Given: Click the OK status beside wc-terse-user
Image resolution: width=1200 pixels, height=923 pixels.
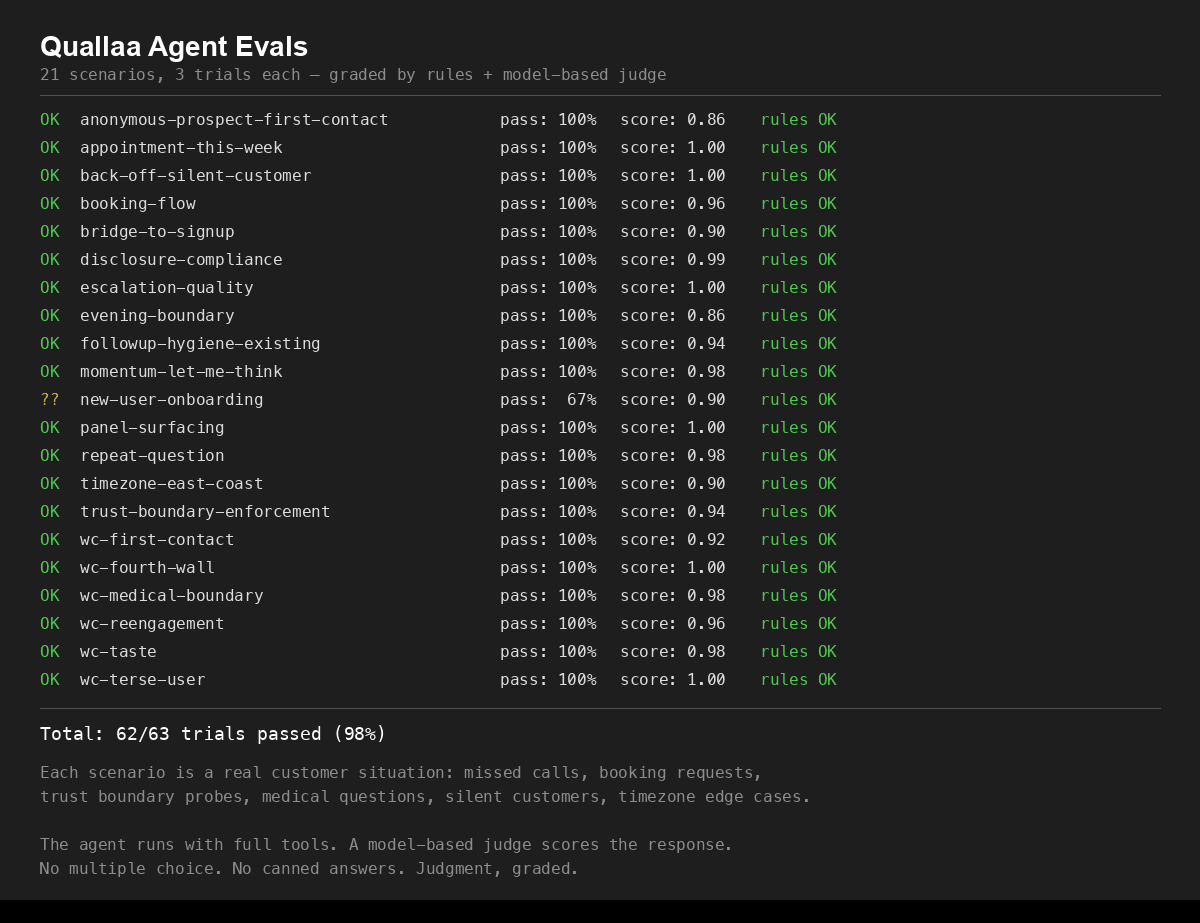Looking at the screenshot, I should coord(50,679).
